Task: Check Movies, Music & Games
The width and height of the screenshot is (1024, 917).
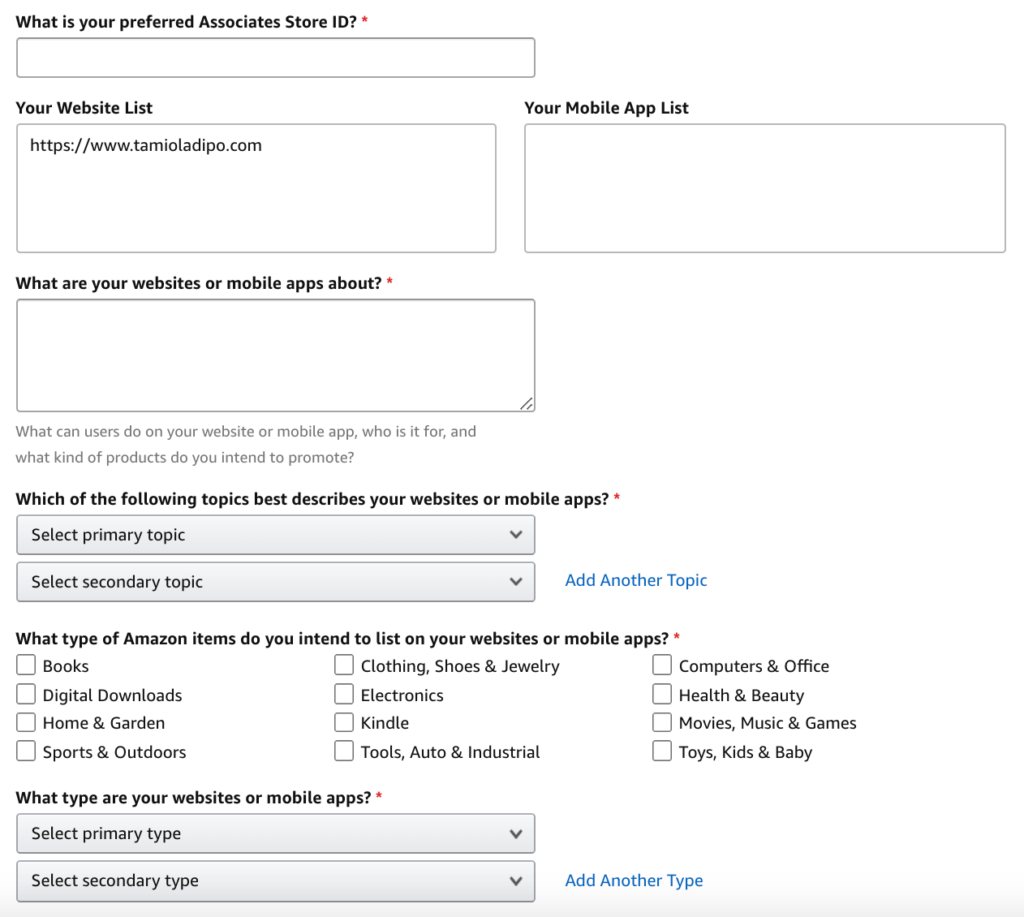Action: (662, 722)
